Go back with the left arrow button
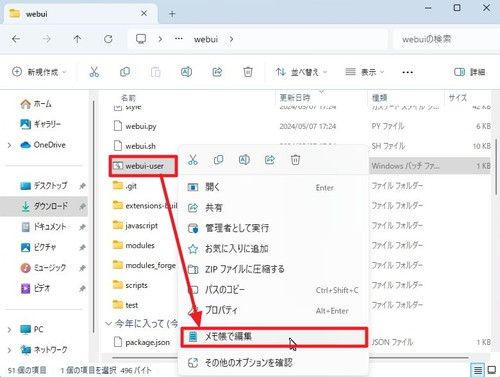Screen dimensions: 500x377 [x=16, y=39]
